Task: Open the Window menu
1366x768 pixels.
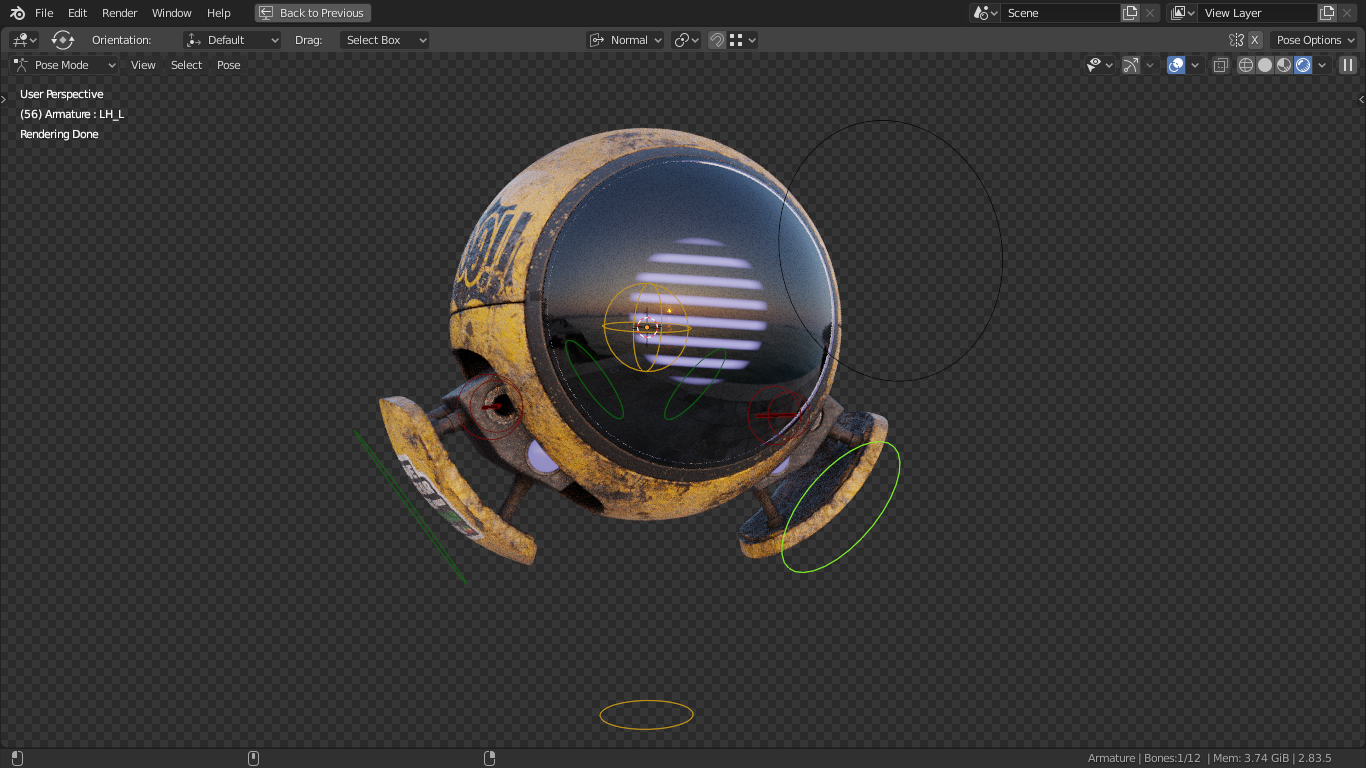Action: click(171, 13)
